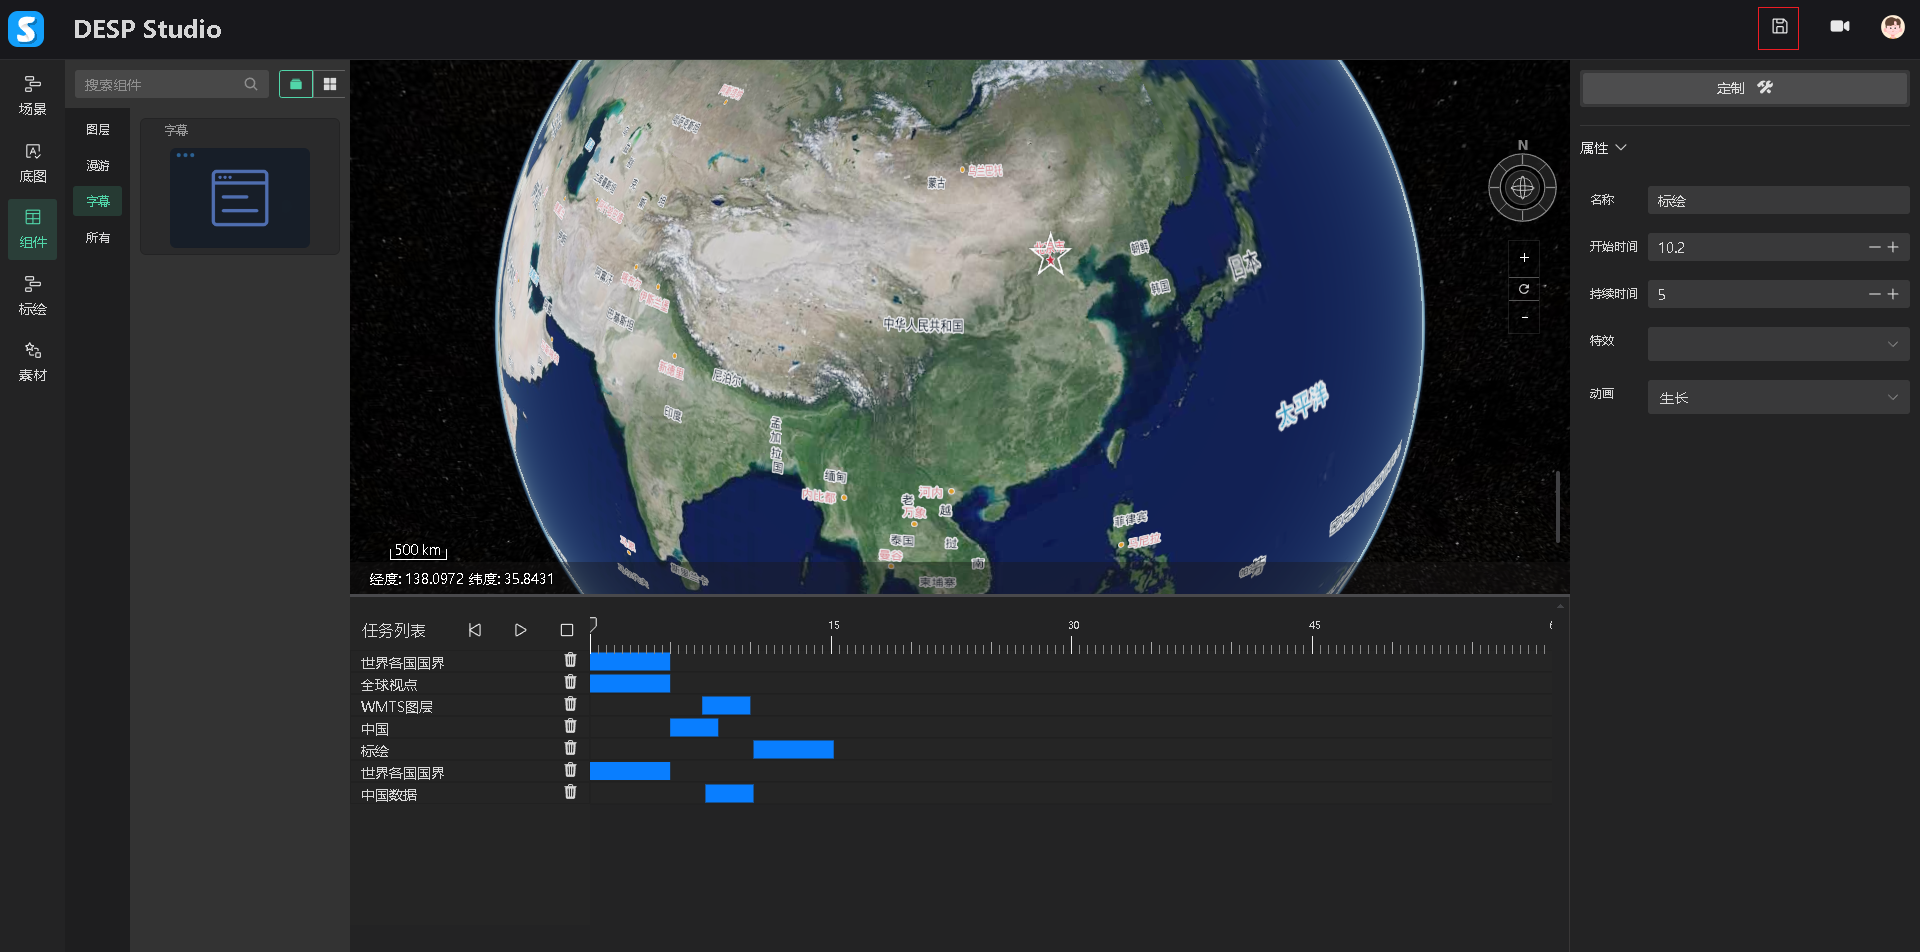The width and height of the screenshot is (1920, 952).
Task: Delete the 标绘 task with trash icon
Action: pos(570,749)
